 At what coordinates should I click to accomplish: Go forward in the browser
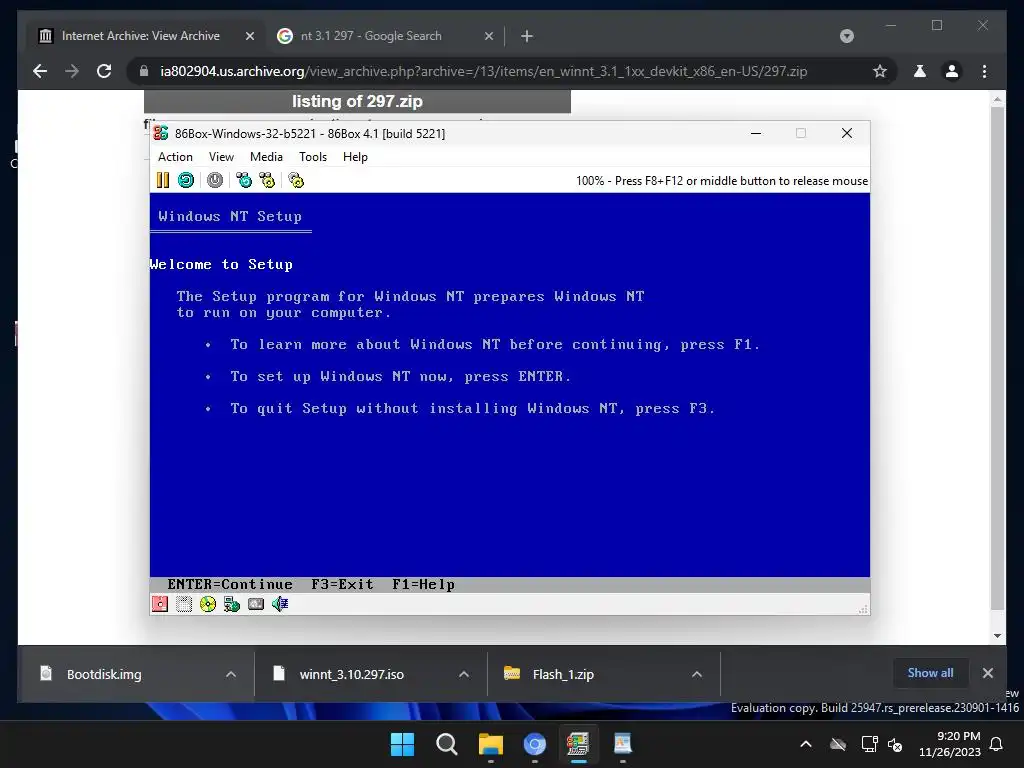pos(72,71)
